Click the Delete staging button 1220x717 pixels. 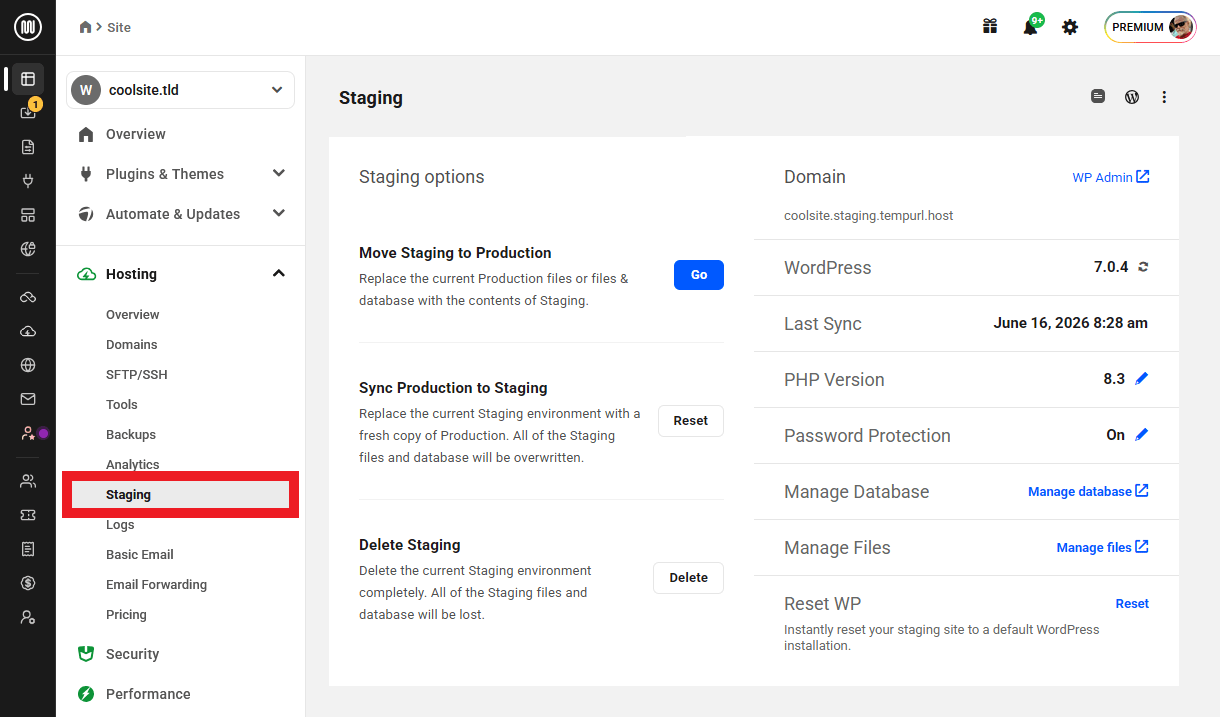tap(688, 578)
